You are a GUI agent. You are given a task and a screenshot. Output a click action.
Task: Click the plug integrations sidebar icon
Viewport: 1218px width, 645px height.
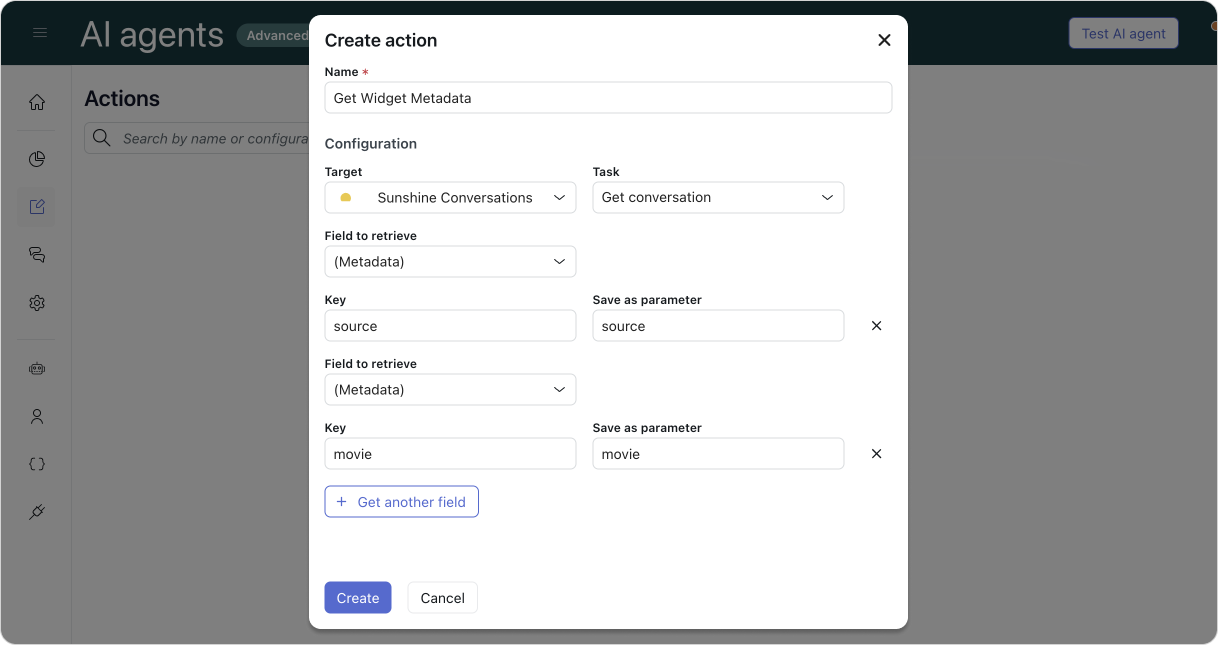click(x=37, y=512)
